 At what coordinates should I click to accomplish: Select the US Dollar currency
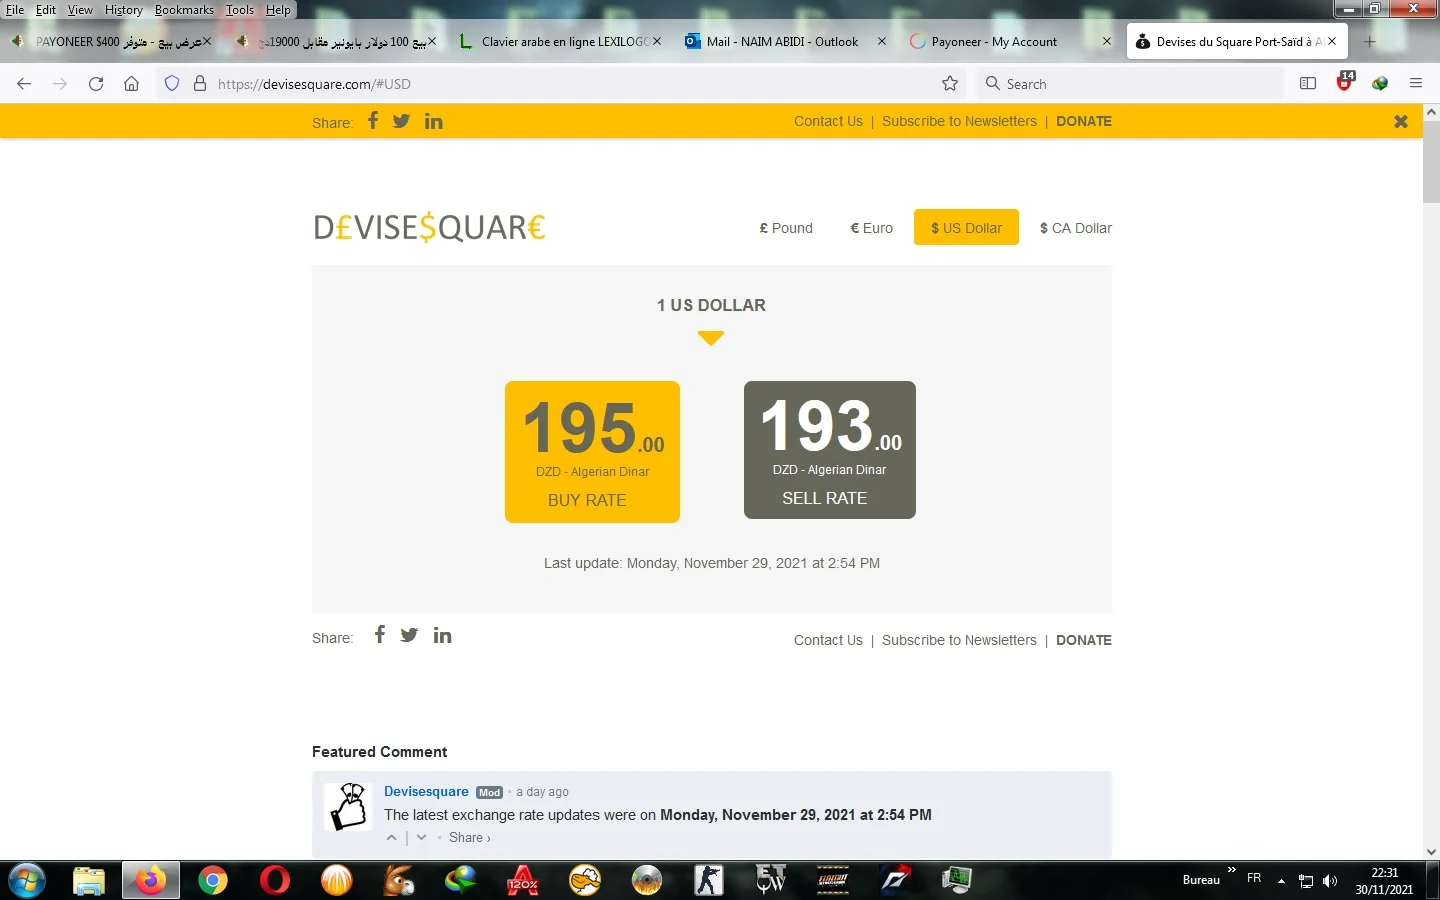[x=966, y=228]
